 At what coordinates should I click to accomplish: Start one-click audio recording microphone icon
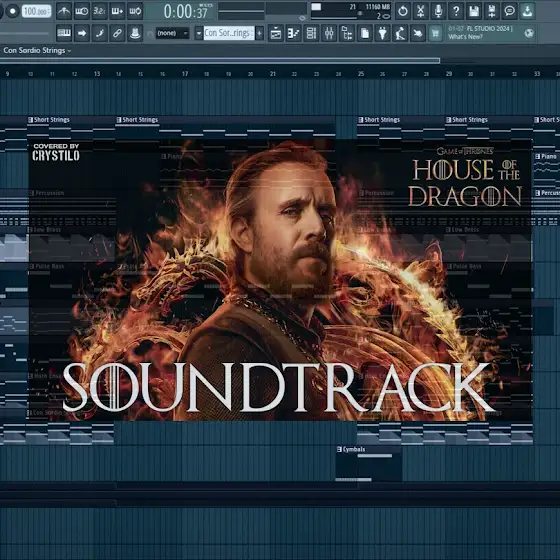pyautogui.click(x=439, y=11)
